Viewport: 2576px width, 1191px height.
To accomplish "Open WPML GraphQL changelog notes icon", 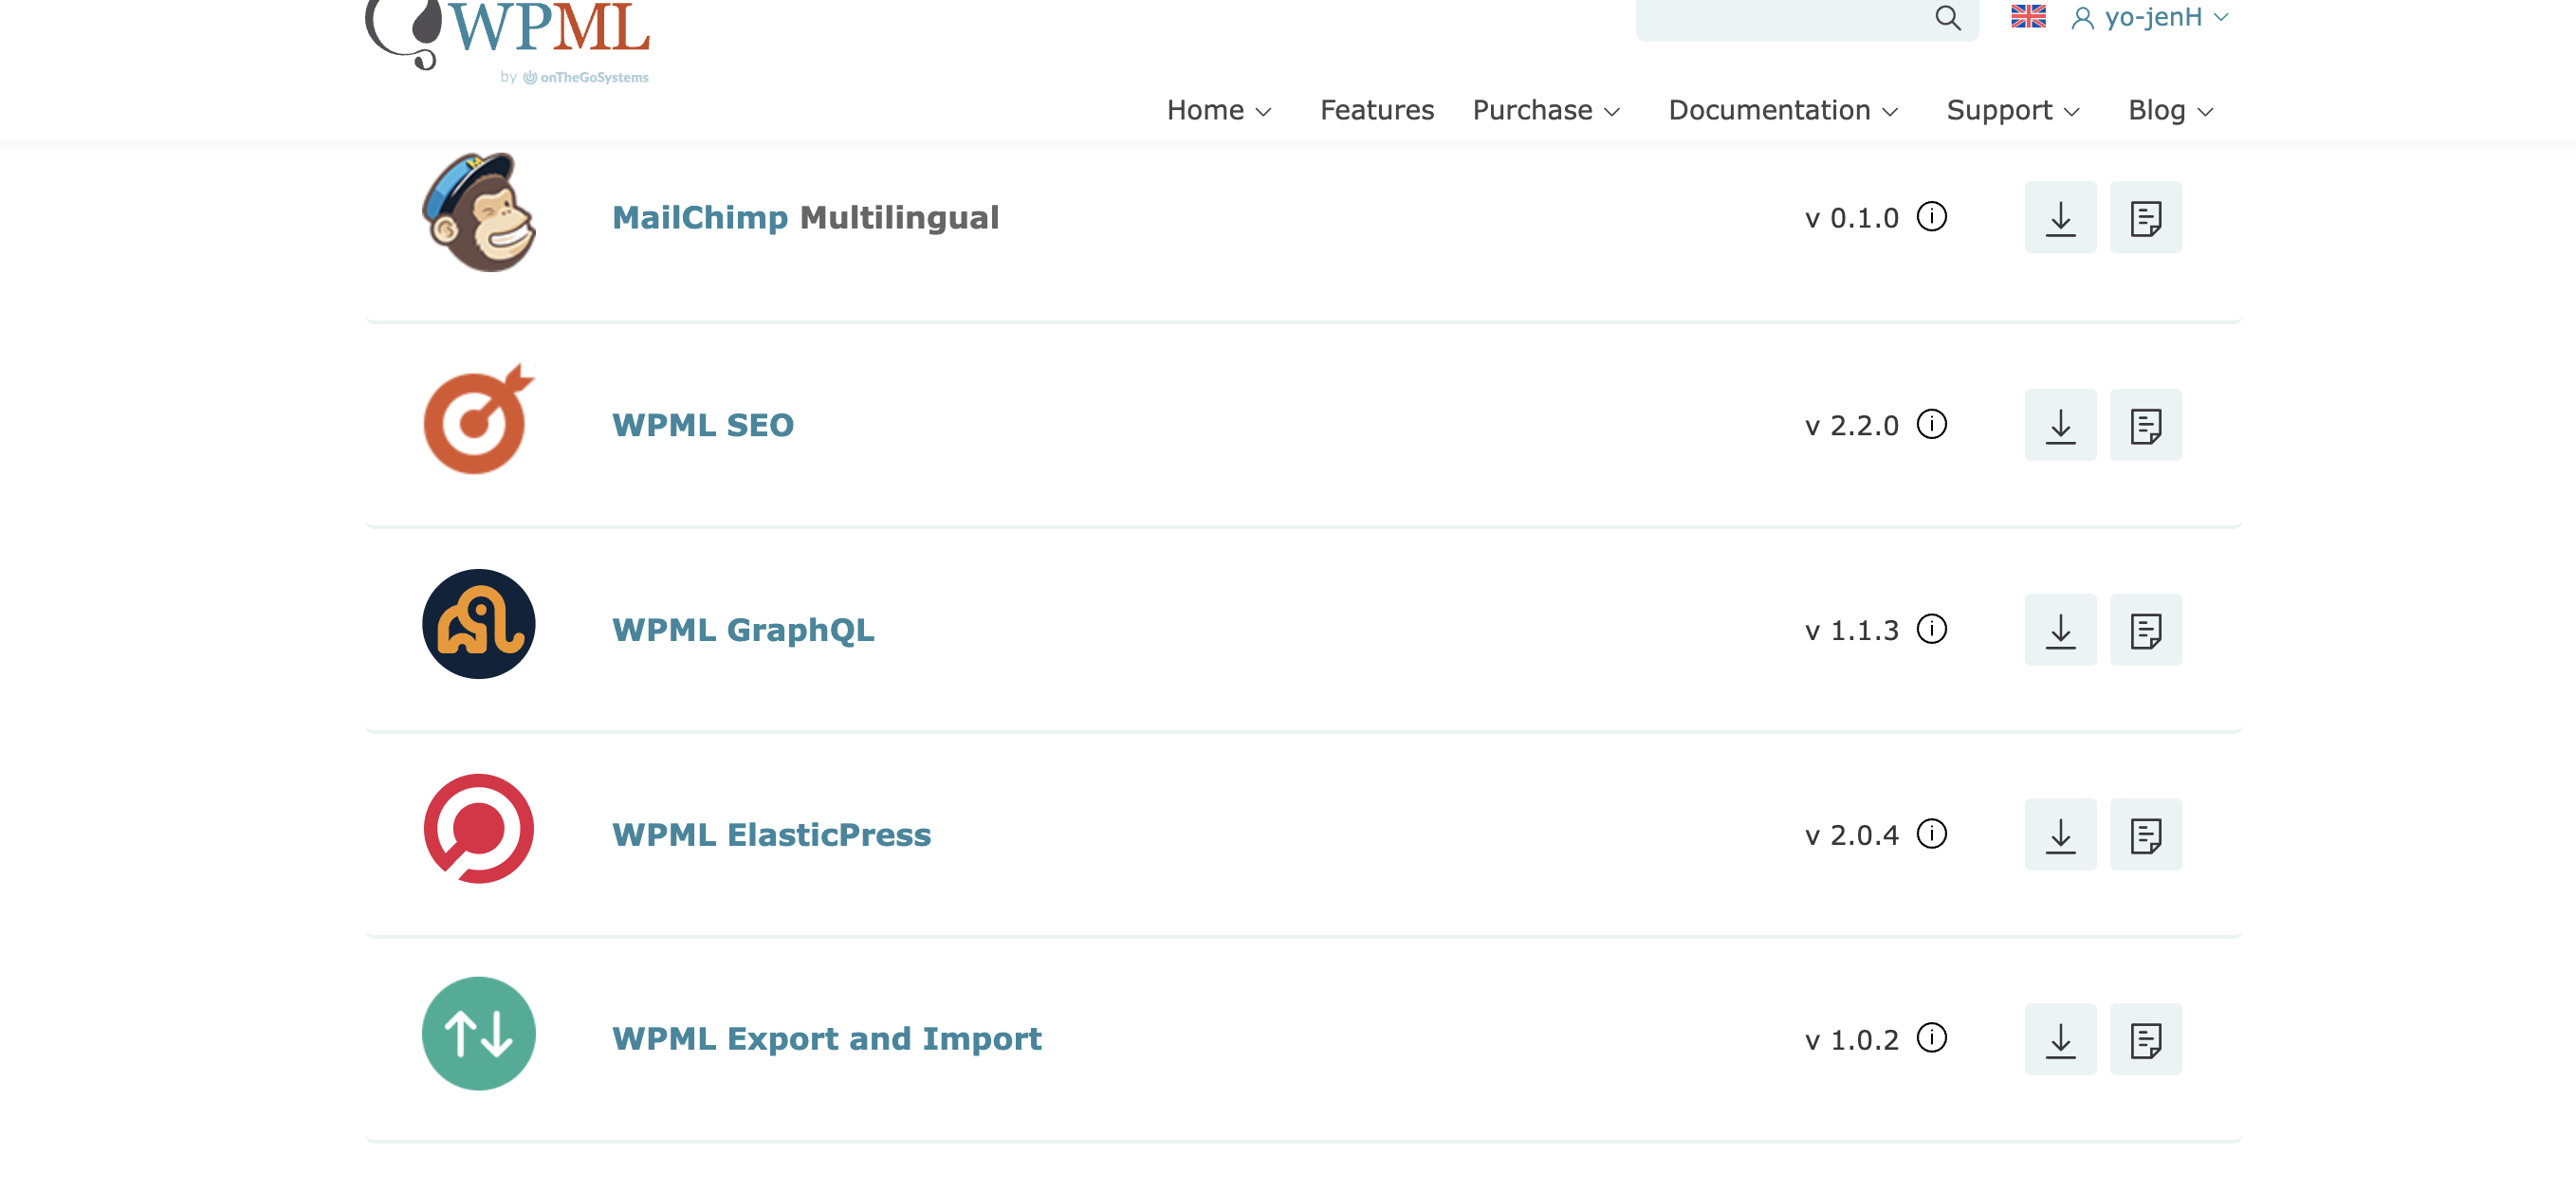I will [x=2145, y=630].
